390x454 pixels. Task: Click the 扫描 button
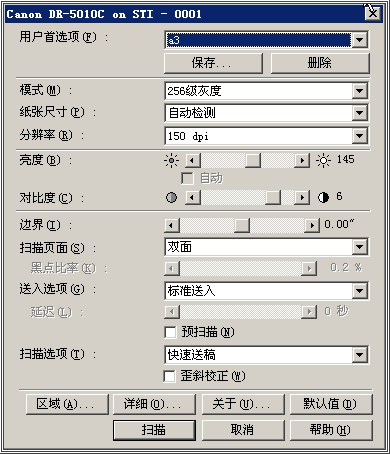[154, 430]
